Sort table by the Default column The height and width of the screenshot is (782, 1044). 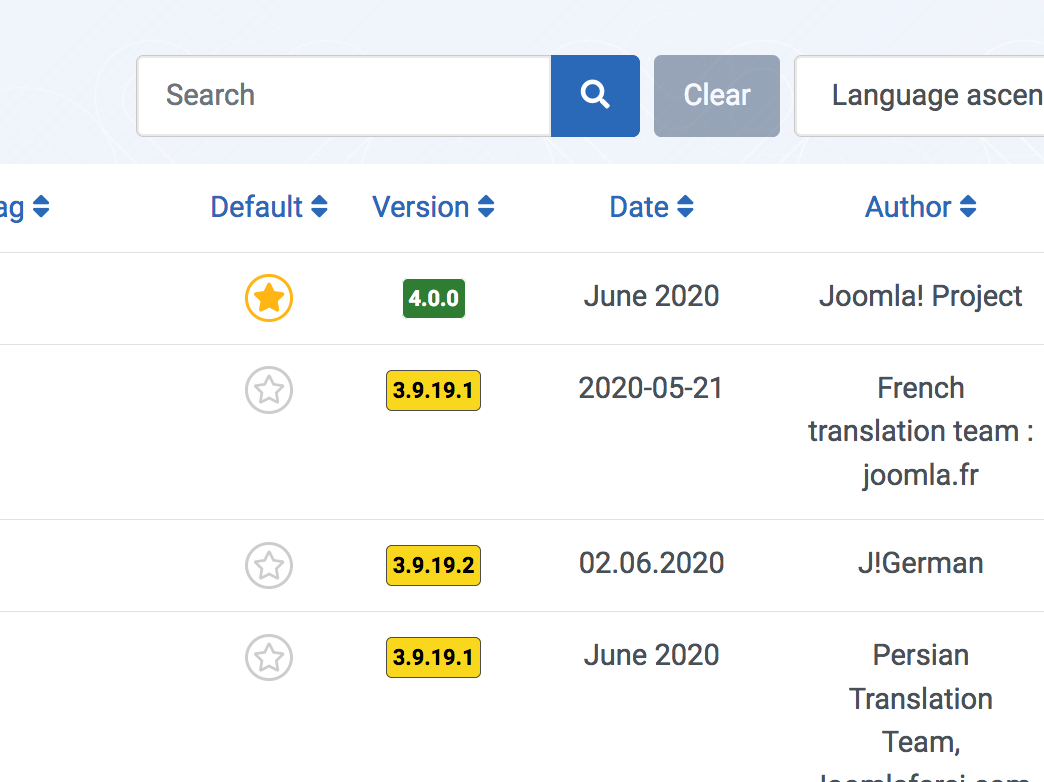point(269,206)
